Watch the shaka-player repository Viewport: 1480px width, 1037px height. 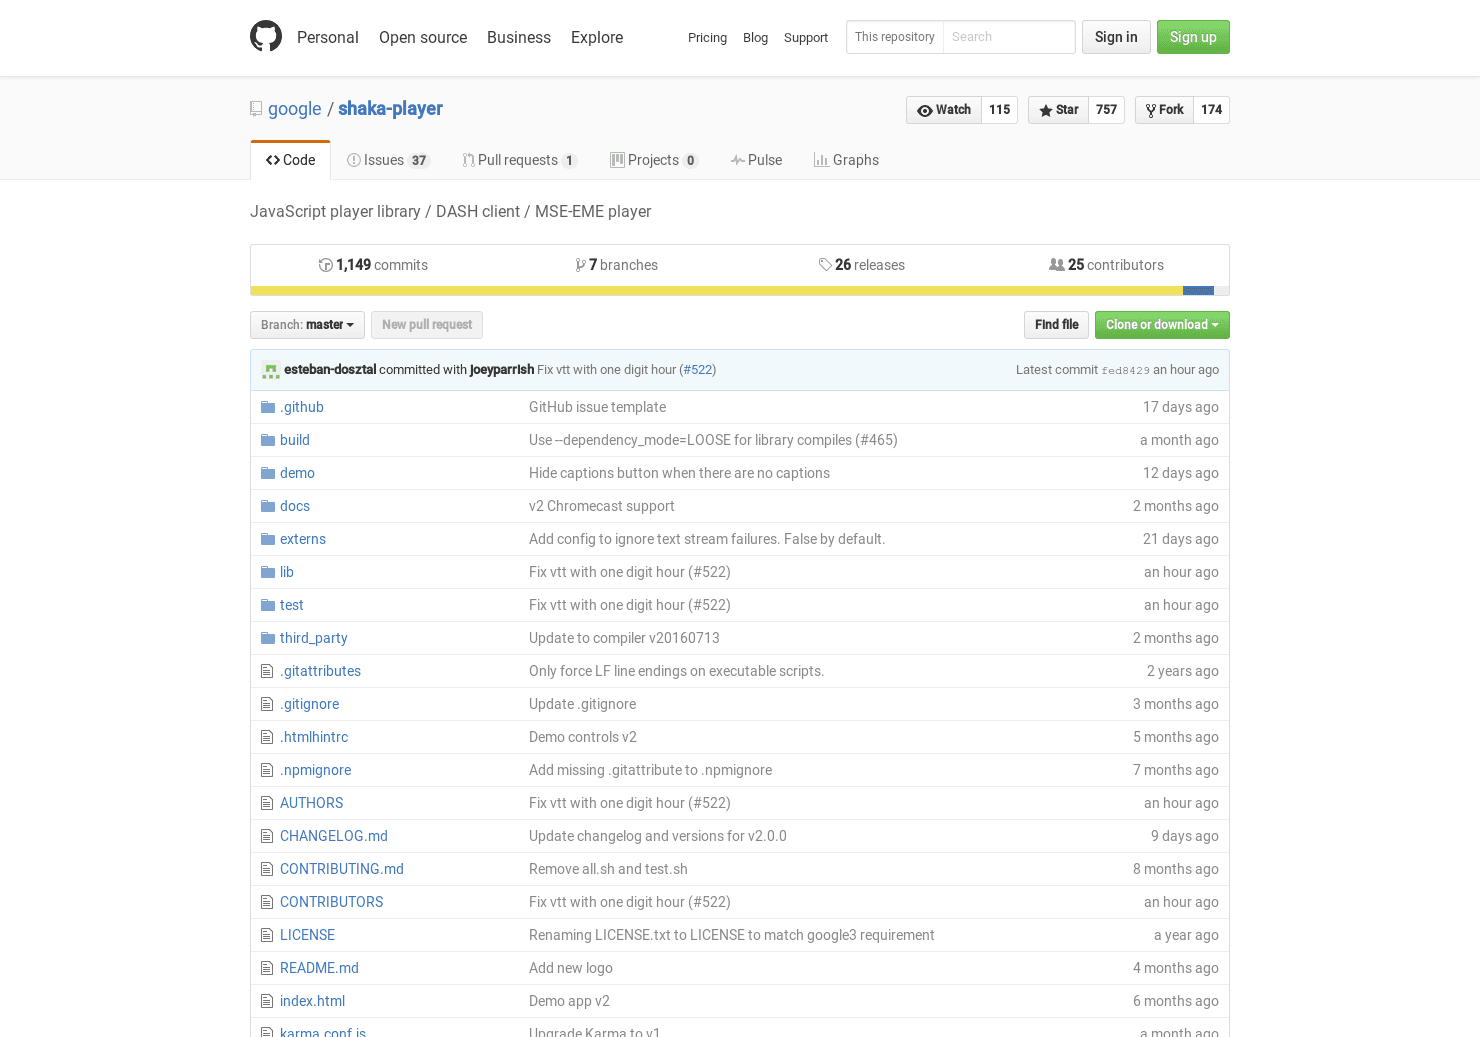coord(944,110)
